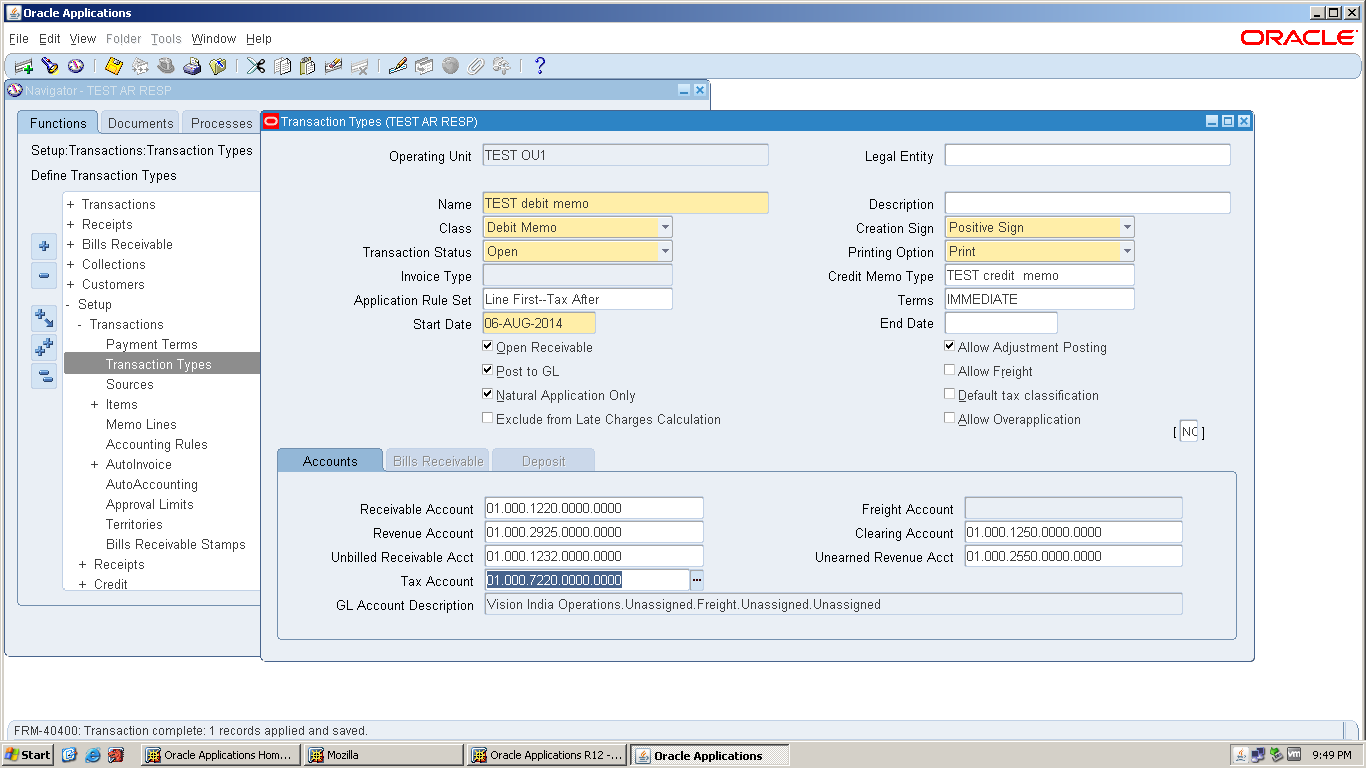This screenshot has height=768, width=1366.
Task: Expand the Bills Receivable tree node
Action: click(71, 244)
